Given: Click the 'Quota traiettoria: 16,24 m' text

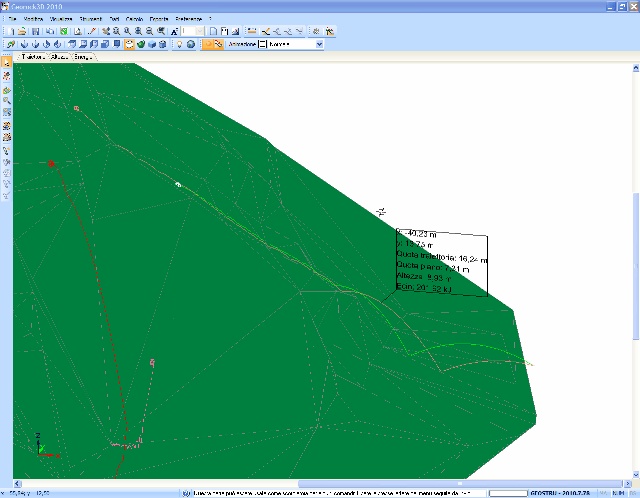Looking at the screenshot, I should [x=442, y=257].
